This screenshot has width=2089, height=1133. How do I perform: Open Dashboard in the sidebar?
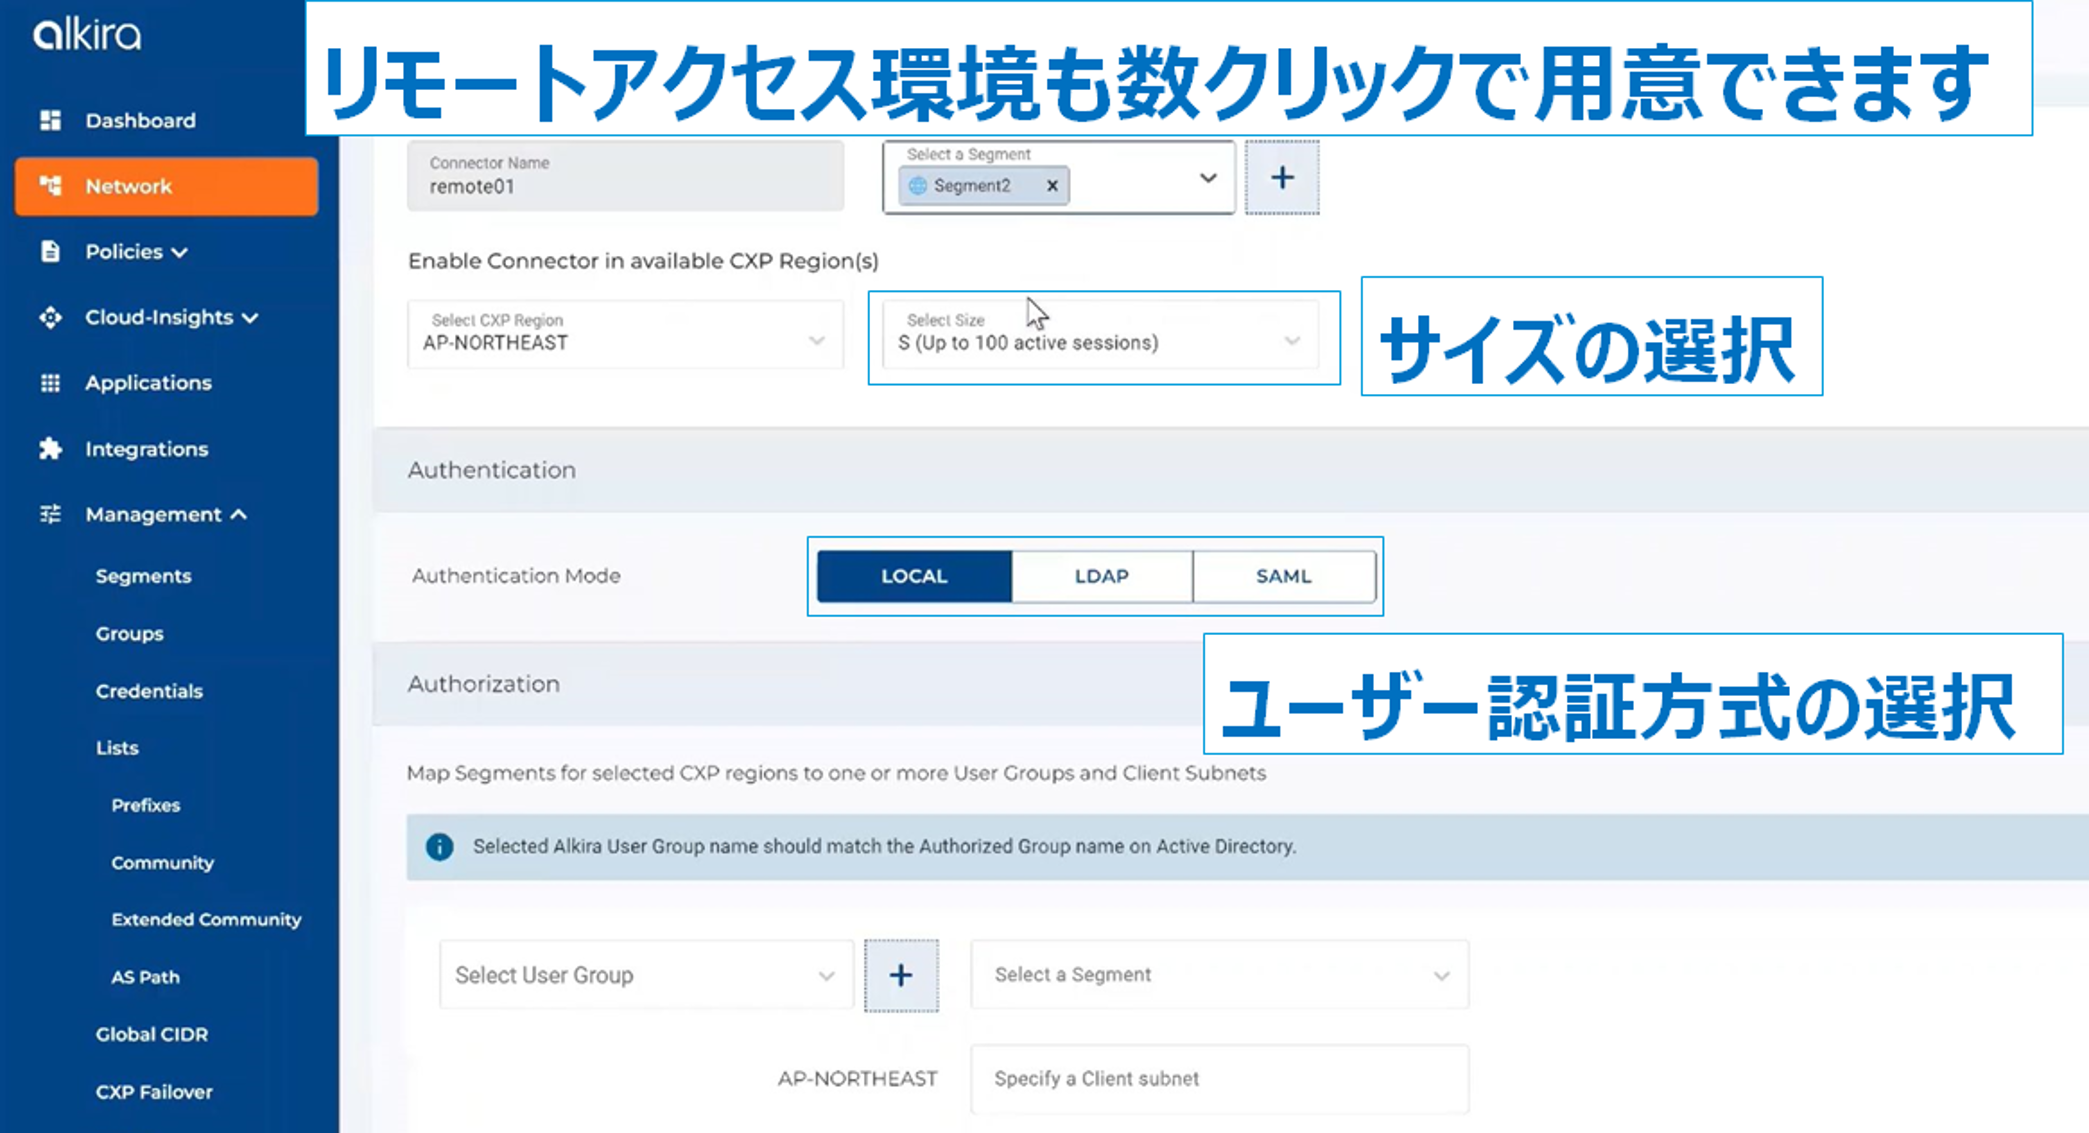tap(140, 121)
